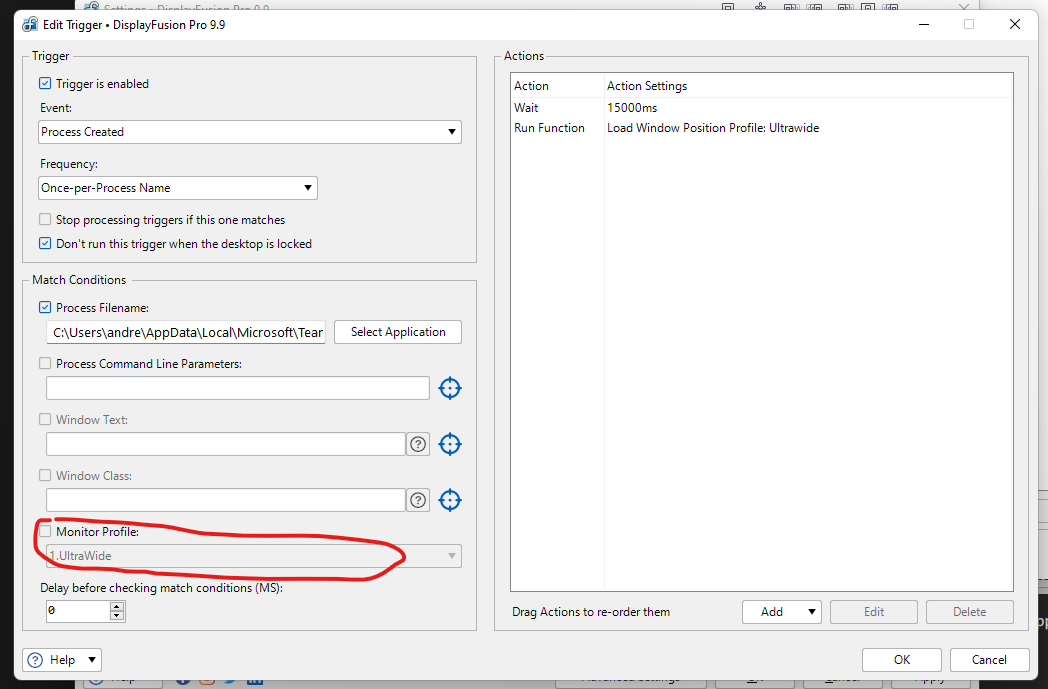Click the Window Class help question-mark icon

pyautogui.click(x=418, y=500)
